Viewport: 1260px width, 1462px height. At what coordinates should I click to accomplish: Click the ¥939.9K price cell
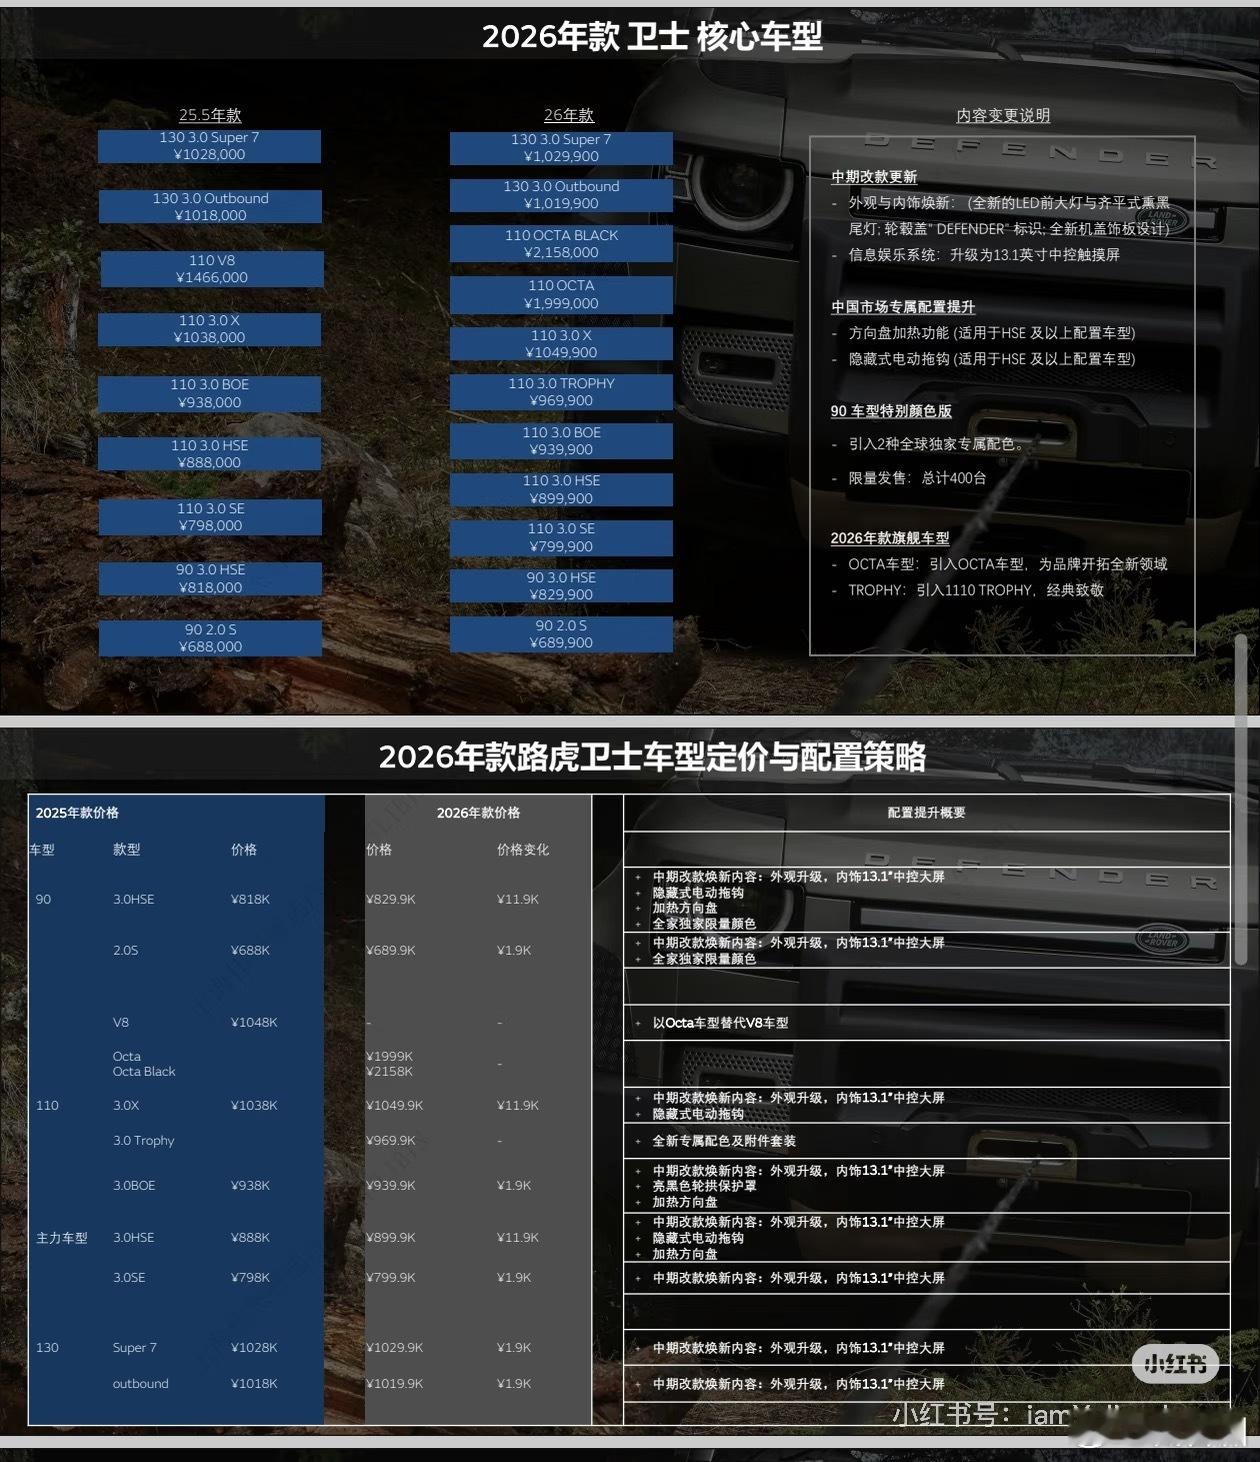coord(391,1185)
